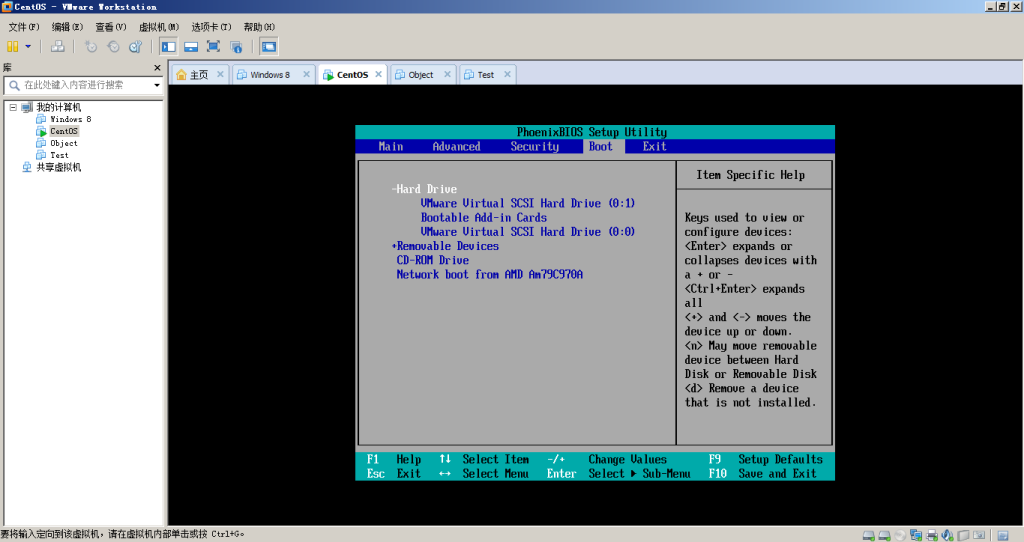Click the camera device status bar icon
The height and width of the screenshot is (542, 1024).
tap(979, 535)
